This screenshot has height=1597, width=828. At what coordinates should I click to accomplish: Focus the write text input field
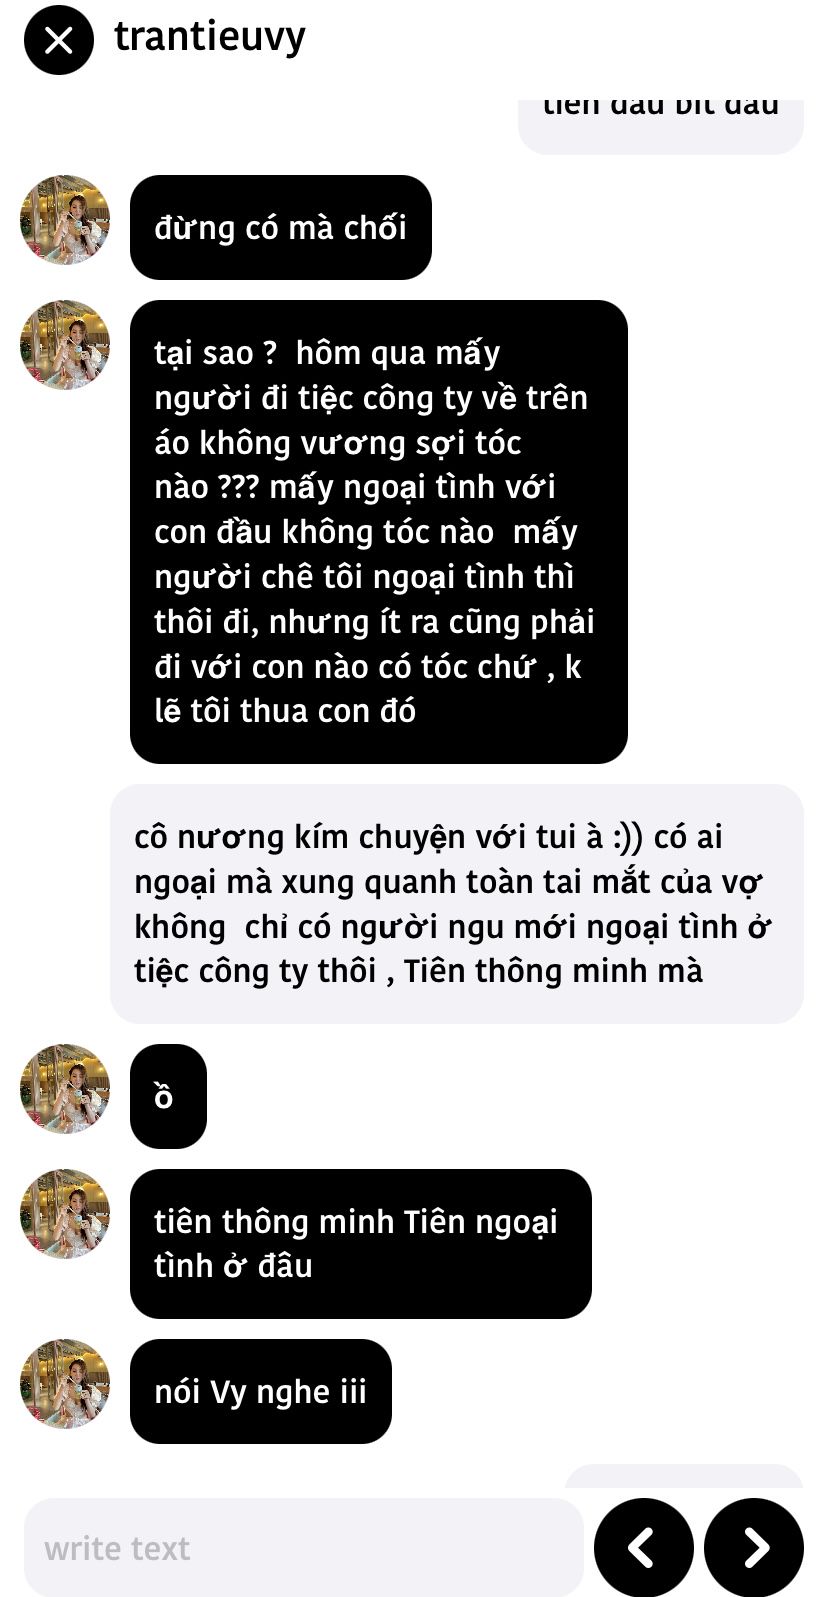(x=304, y=1547)
